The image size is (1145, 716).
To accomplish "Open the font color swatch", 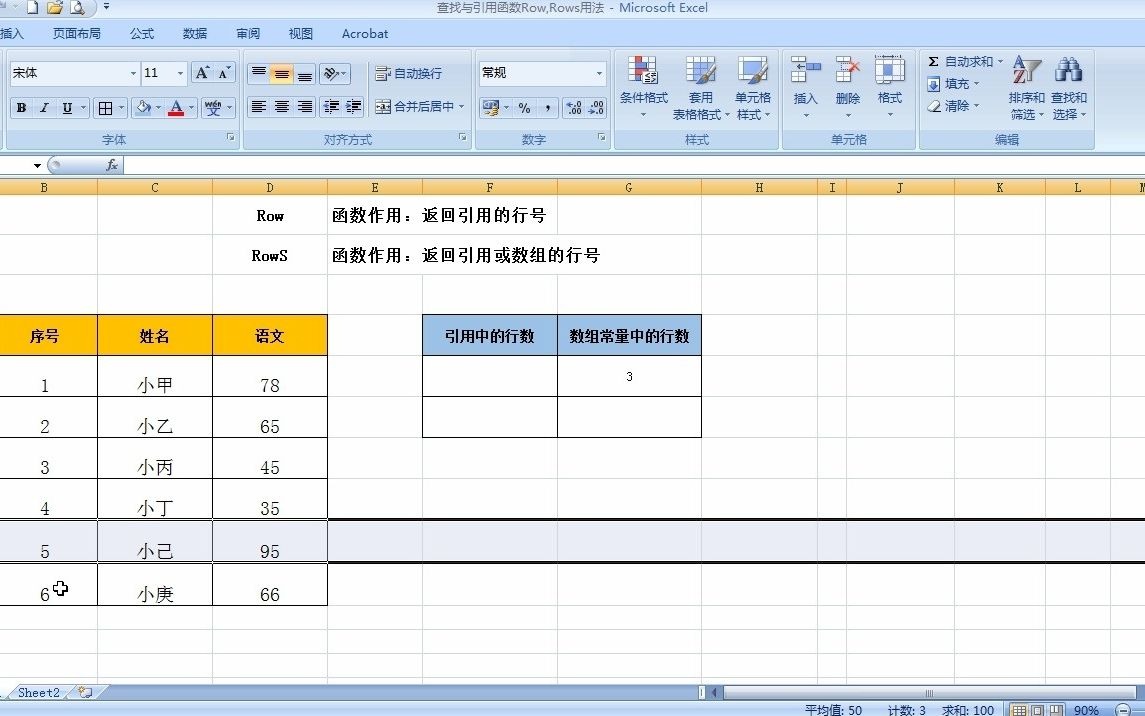I will [174, 107].
